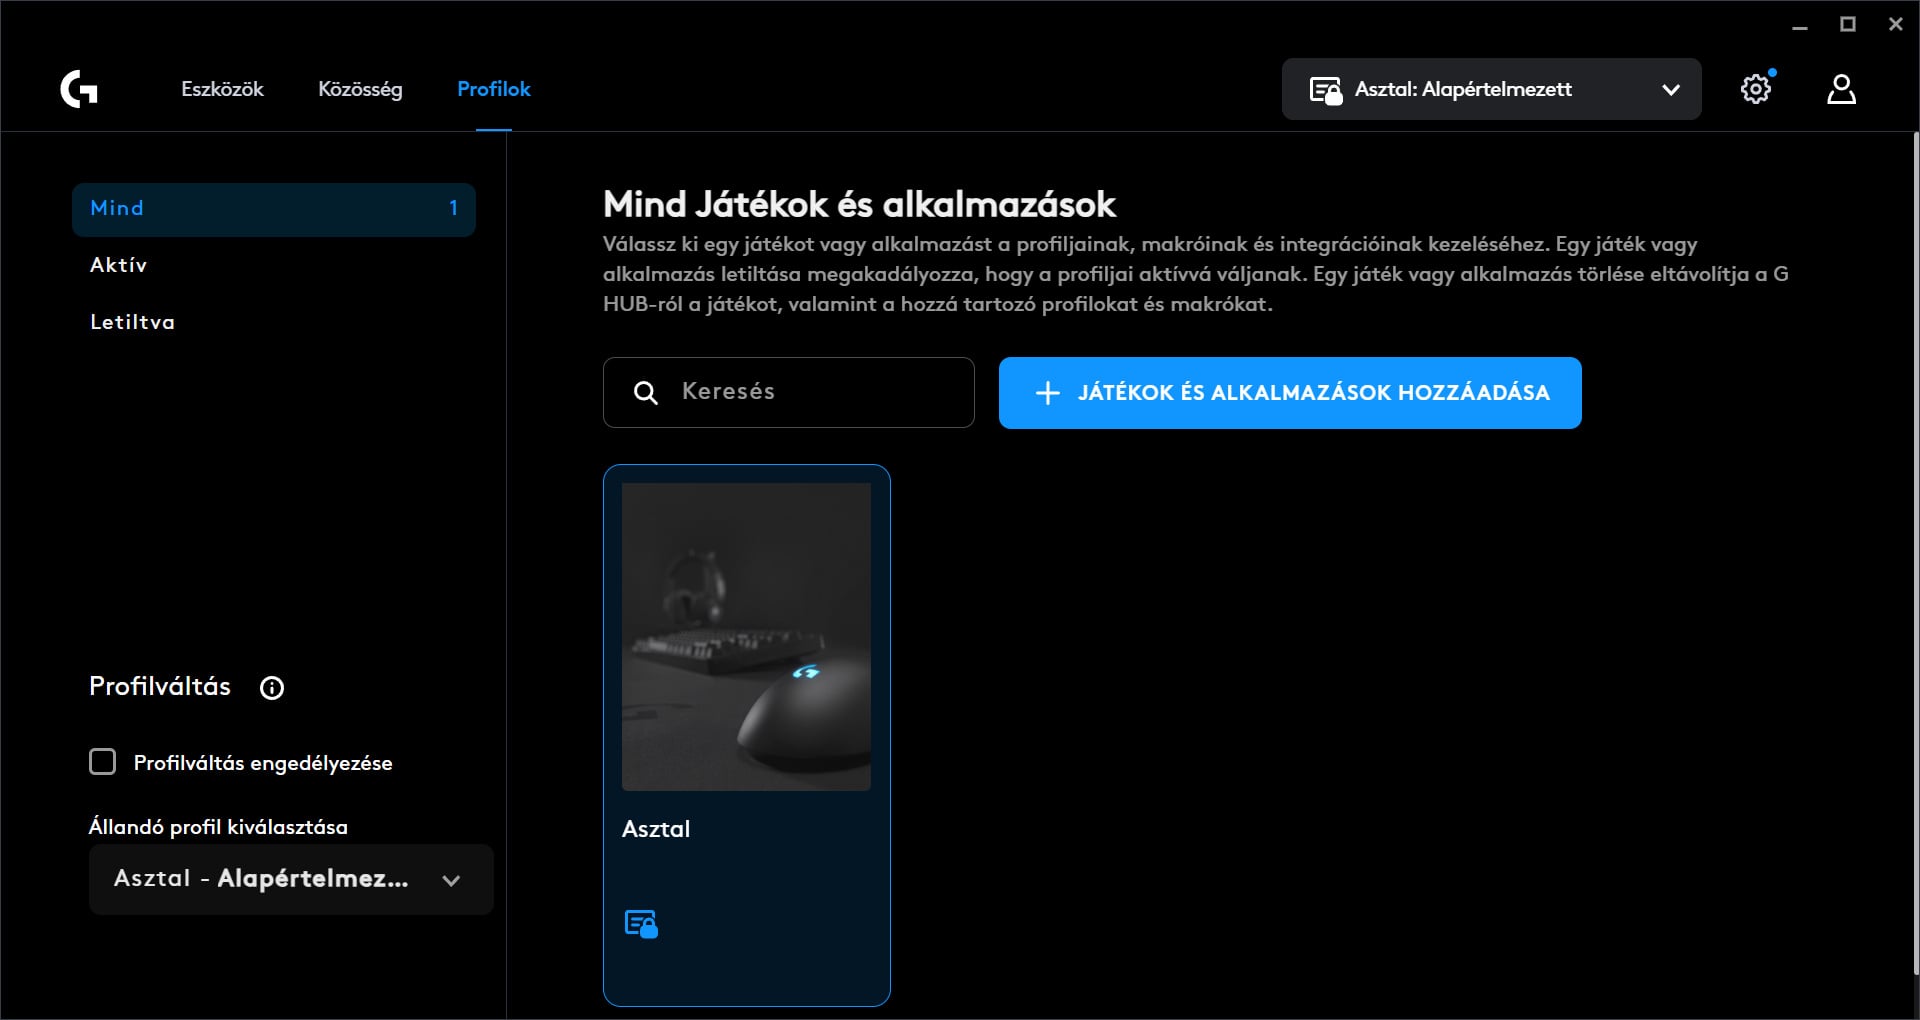1920x1020 pixels.
Task: Select the Profilok tab
Action: (493, 89)
